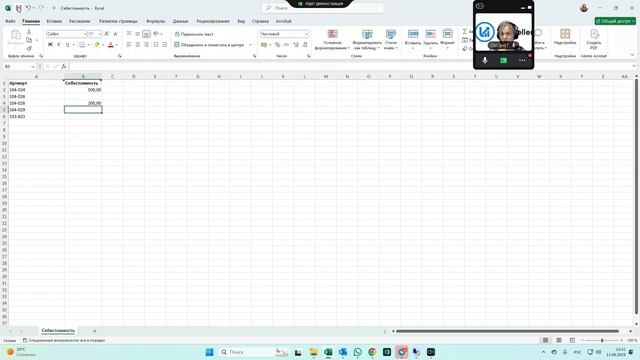The height and width of the screenshot is (360, 640).
Task: Apply the comma thousands separator style
Action: [286, 45]
